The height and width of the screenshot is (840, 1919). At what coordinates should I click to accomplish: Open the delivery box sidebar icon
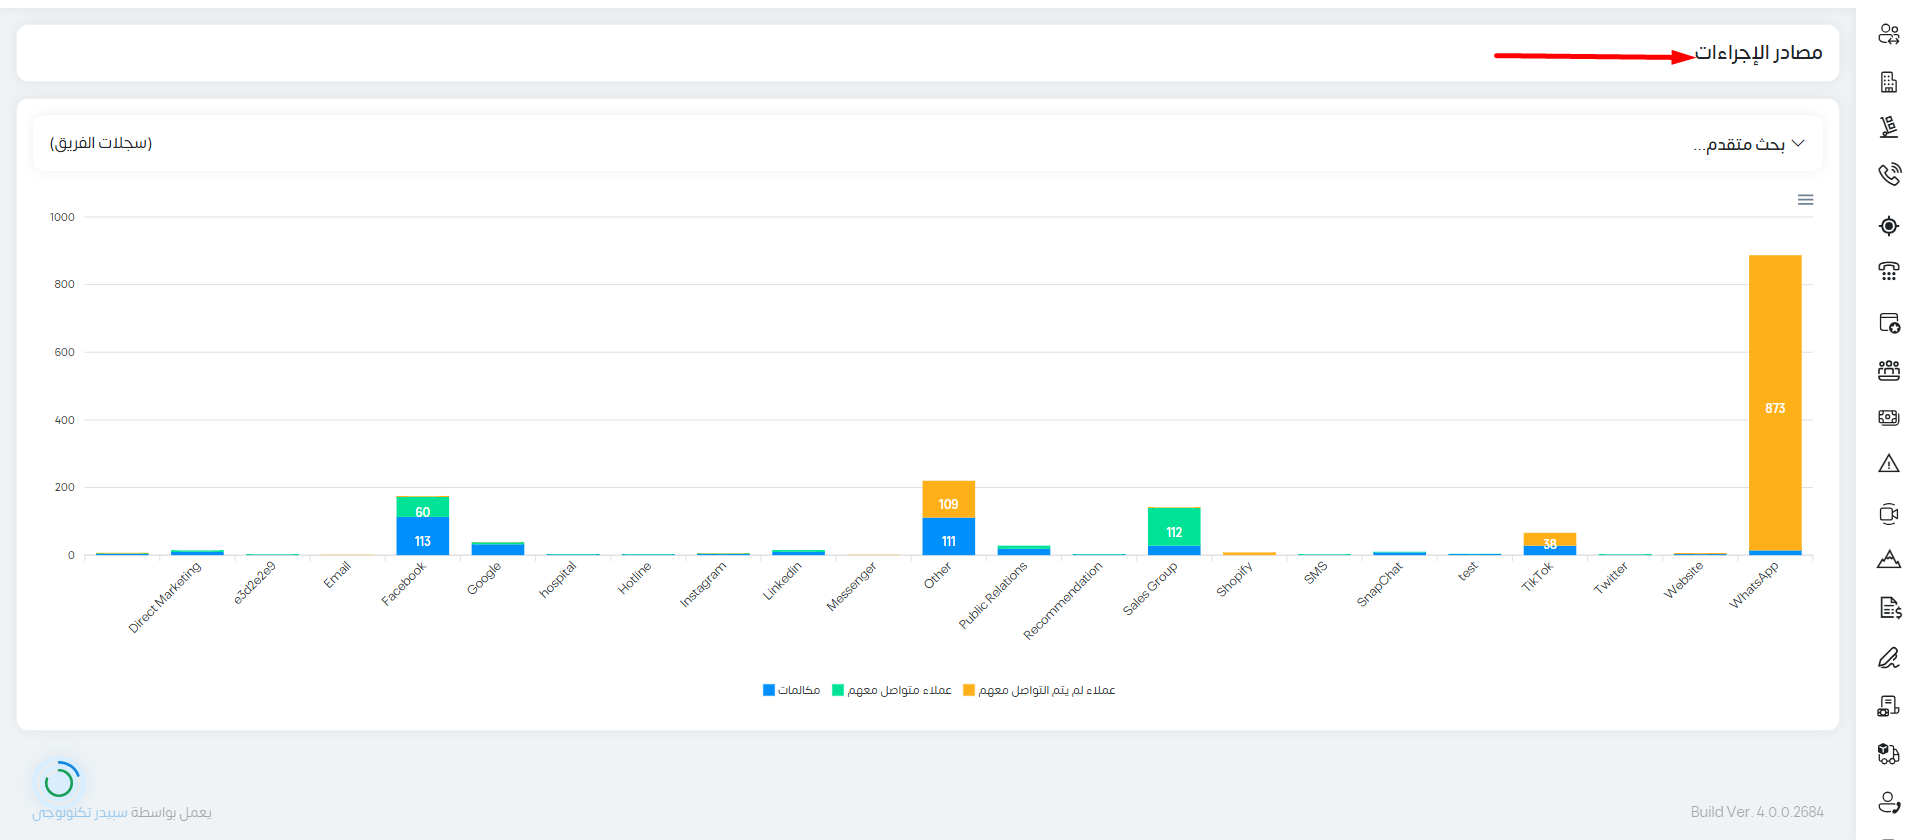[x=1888, y=754]
